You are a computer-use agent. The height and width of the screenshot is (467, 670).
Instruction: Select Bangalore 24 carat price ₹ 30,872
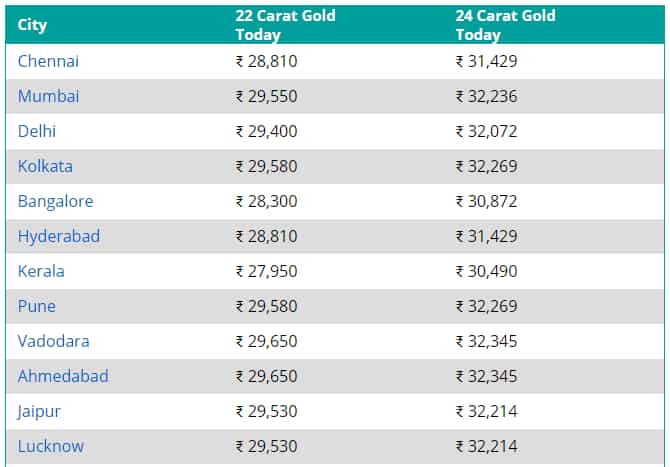pyautogui.click(x=487, y=201)
